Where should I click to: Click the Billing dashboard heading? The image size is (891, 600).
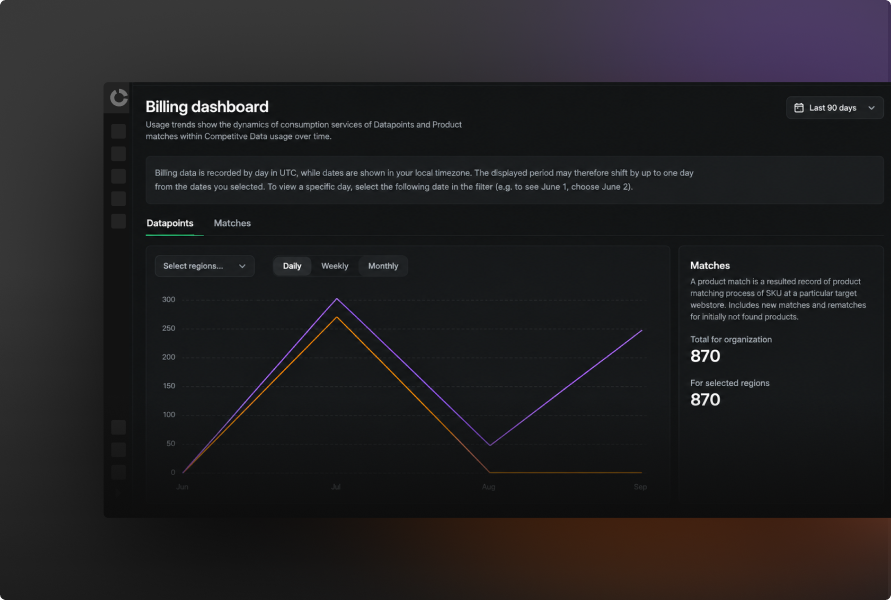click(x=207, y=107)
